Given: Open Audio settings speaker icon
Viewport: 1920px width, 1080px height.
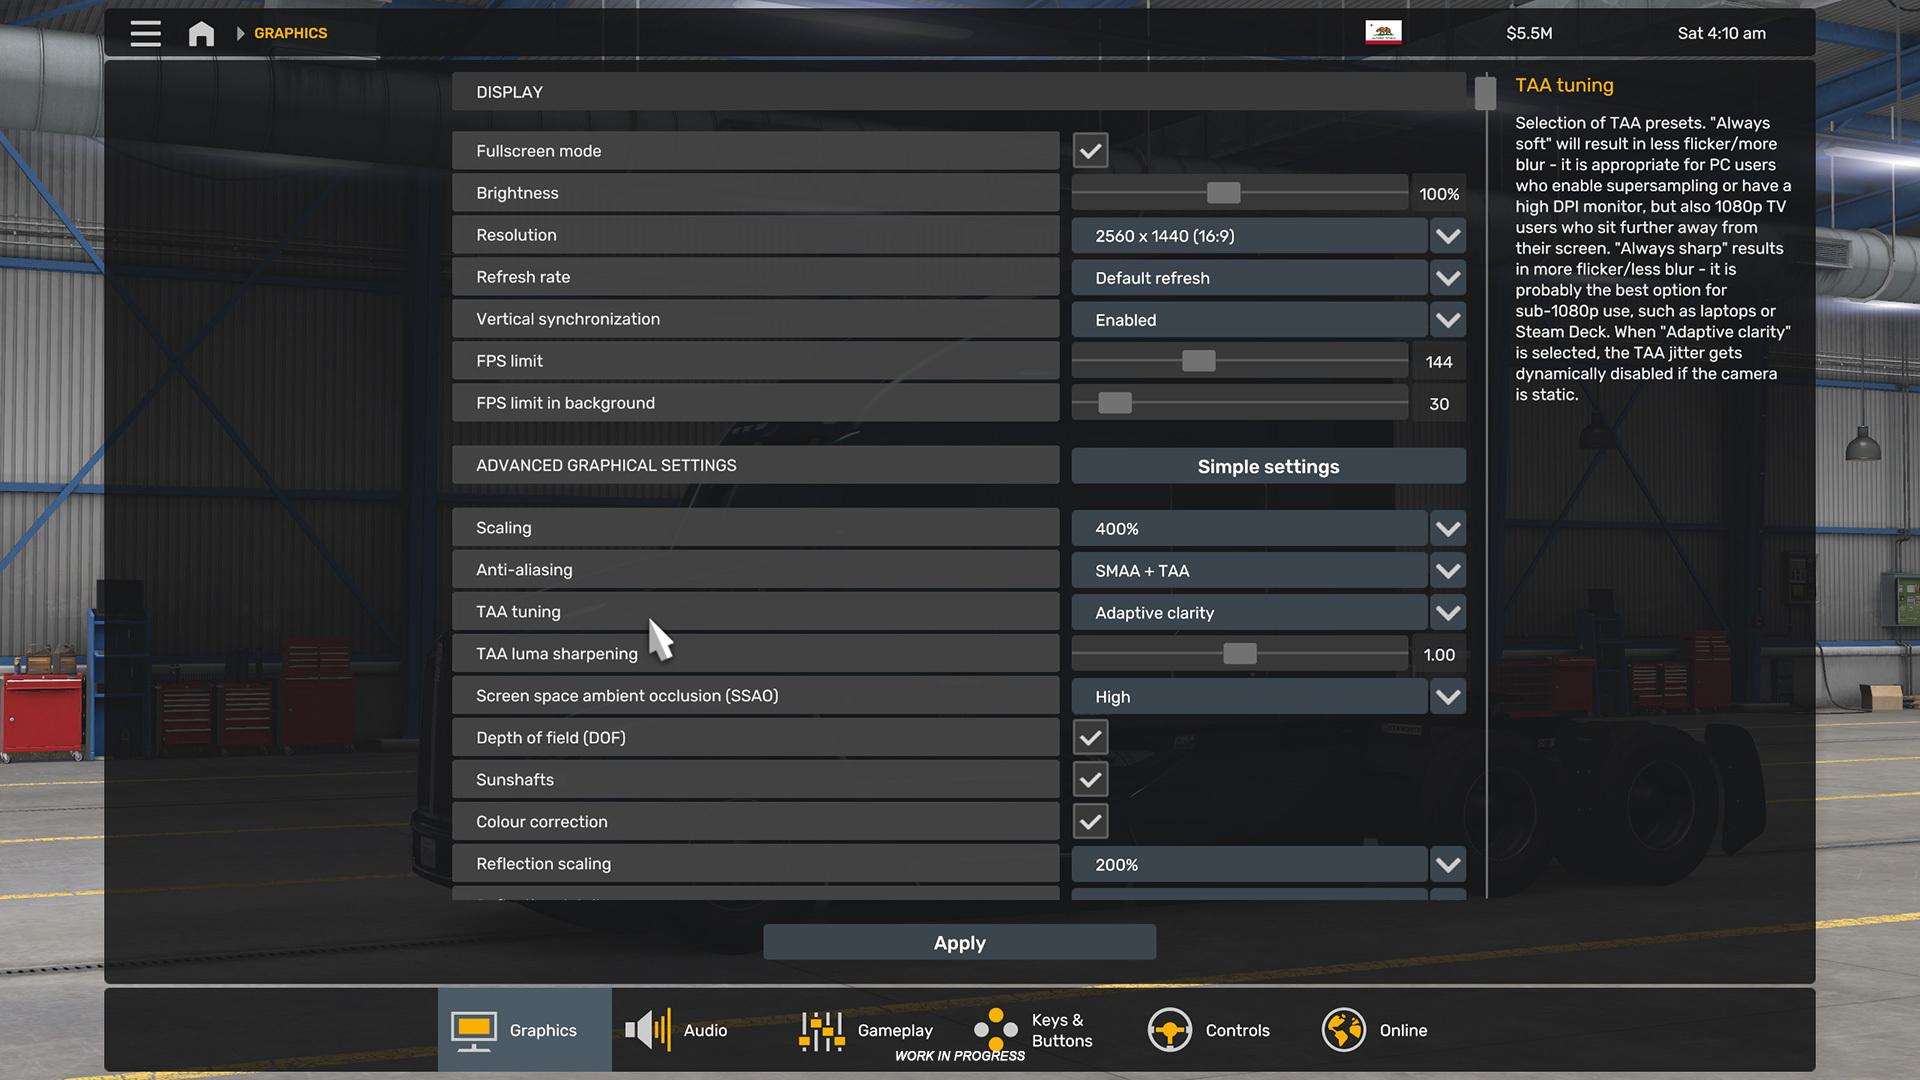Looking at the screenshot, I should [x=648, y=1030].
